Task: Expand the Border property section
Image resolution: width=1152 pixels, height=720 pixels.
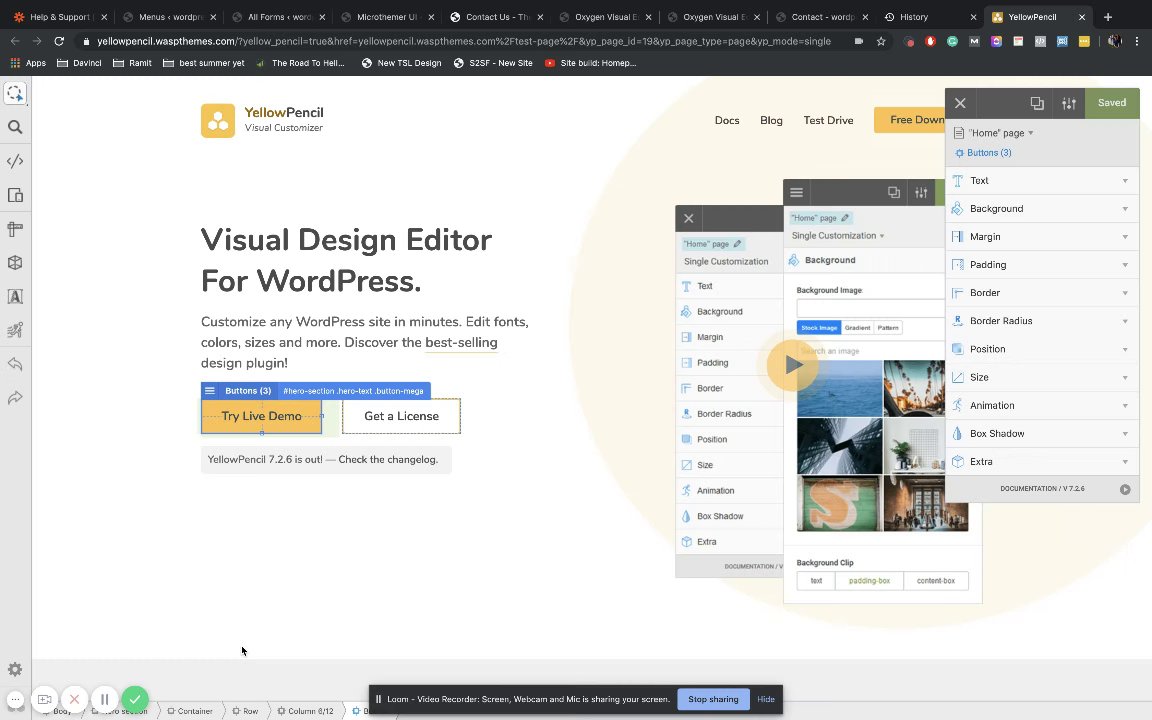Action: [x=1042, y=292]
